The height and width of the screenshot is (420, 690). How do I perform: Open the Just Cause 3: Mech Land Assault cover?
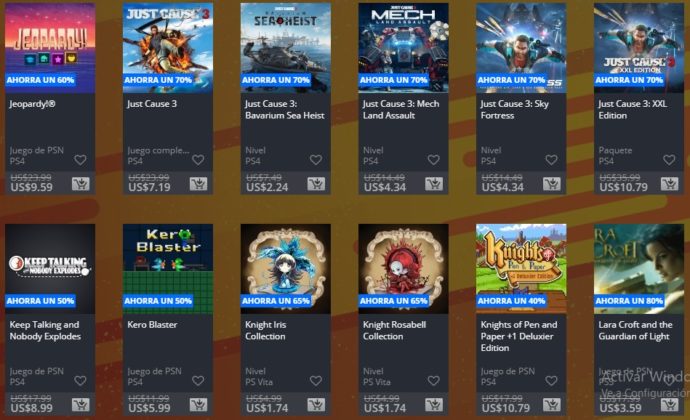point(404,48)
